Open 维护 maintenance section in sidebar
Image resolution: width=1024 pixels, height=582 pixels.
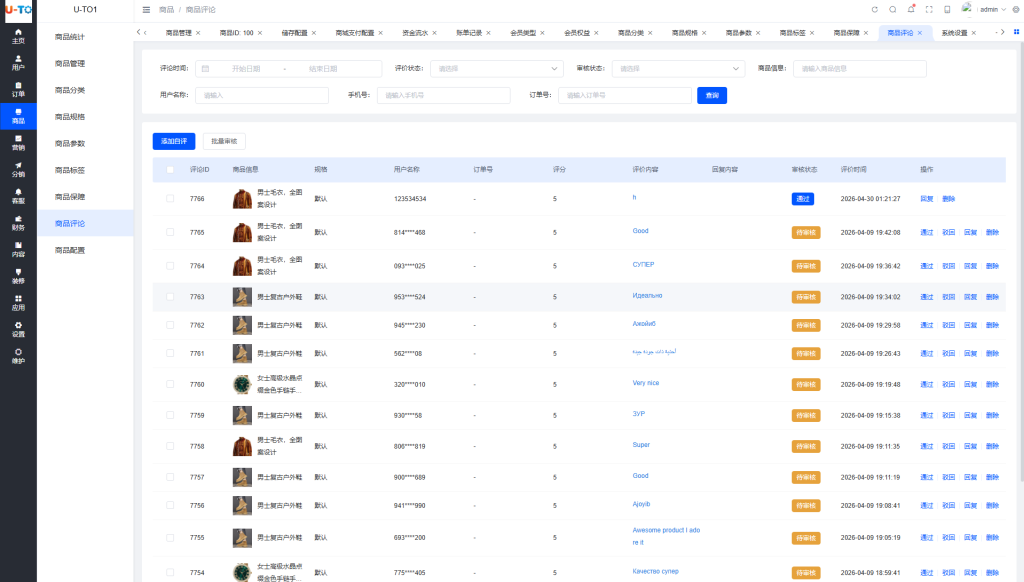(x=18, y=357)
